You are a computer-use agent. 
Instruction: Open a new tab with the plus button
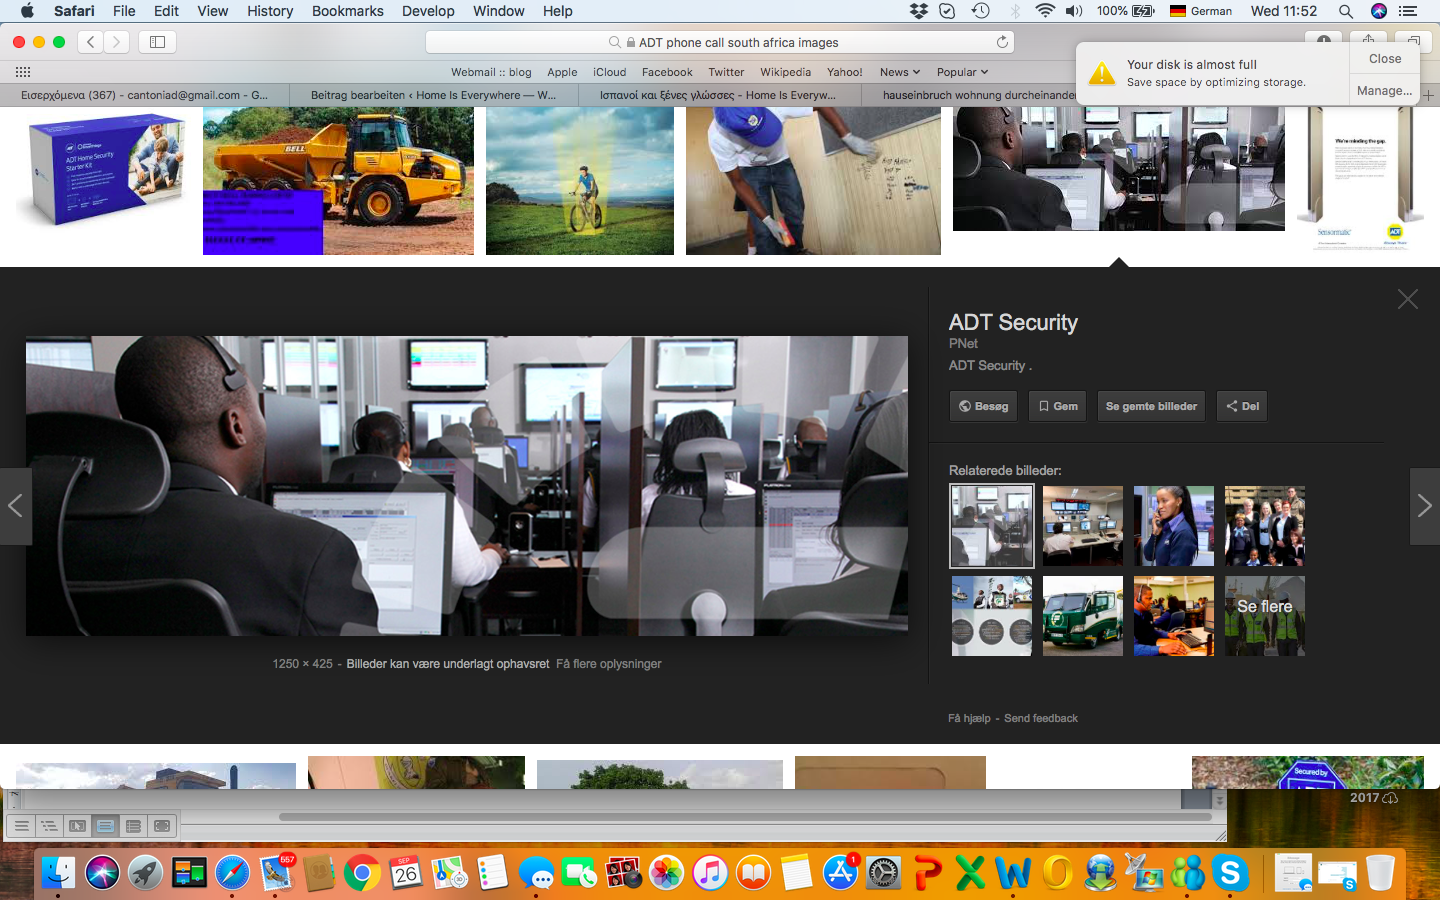point(1429,95)
